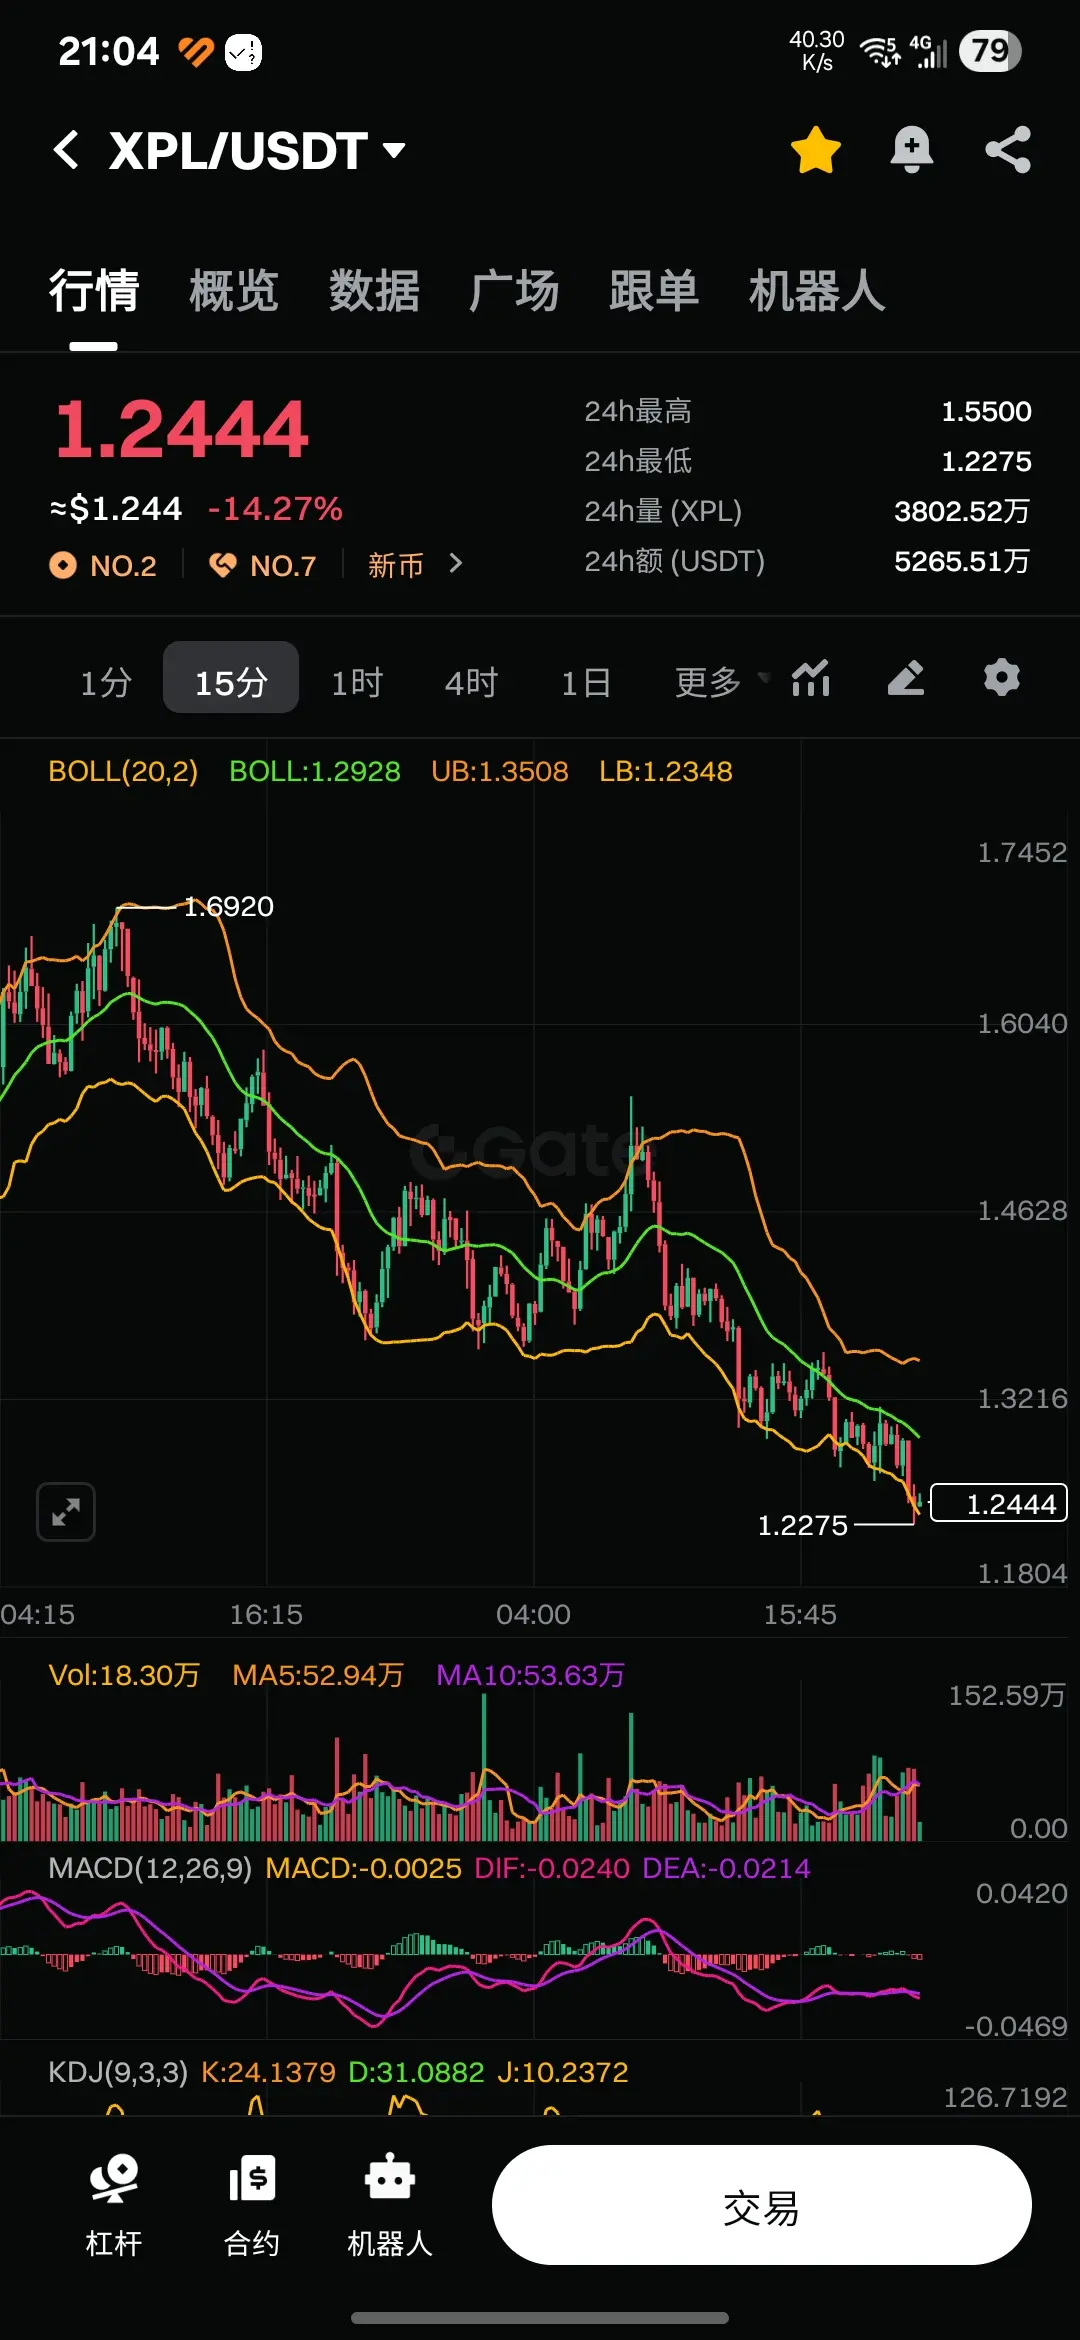Switch to the 机器人 top tab
This screenshot has height=2340, width=1080.
point(817,291)
